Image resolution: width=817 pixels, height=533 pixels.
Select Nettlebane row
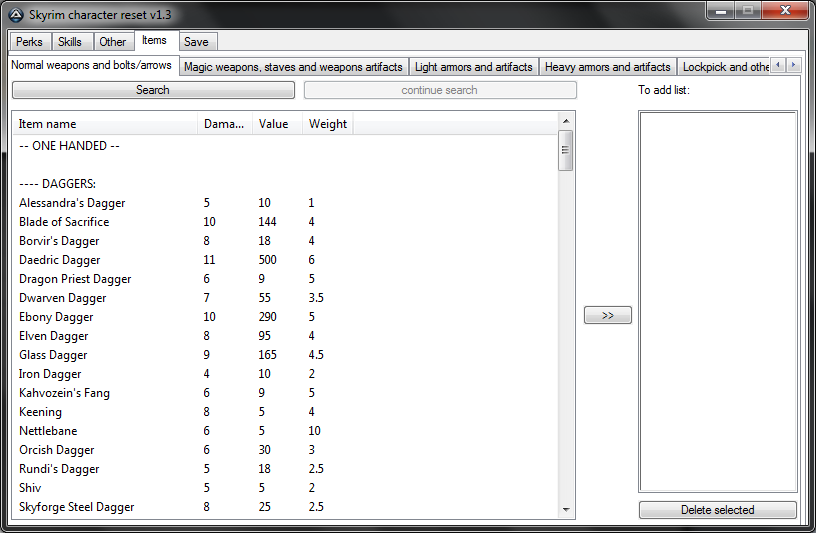[285, 431]
